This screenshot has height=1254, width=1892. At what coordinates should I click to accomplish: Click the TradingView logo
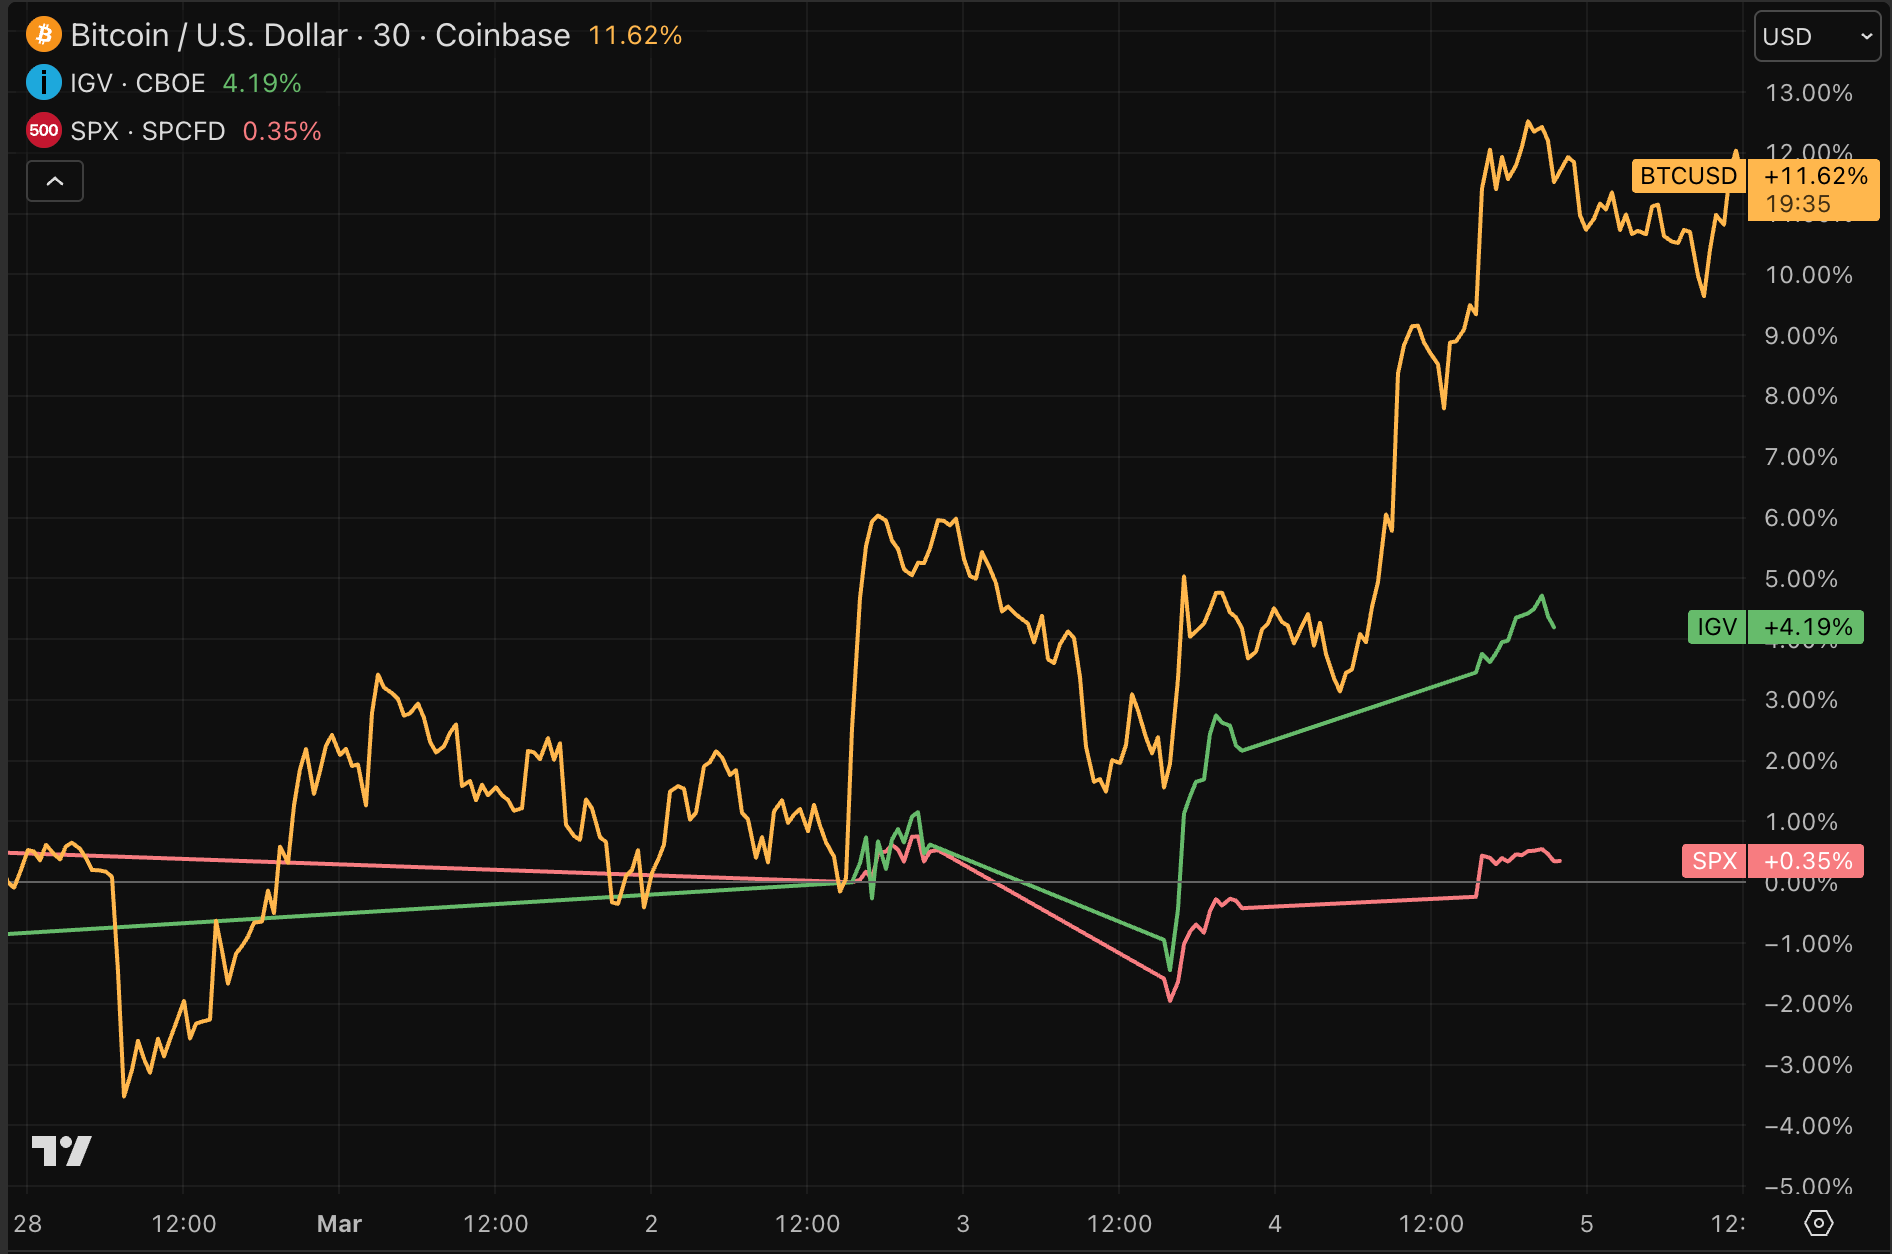[61, 1151]
